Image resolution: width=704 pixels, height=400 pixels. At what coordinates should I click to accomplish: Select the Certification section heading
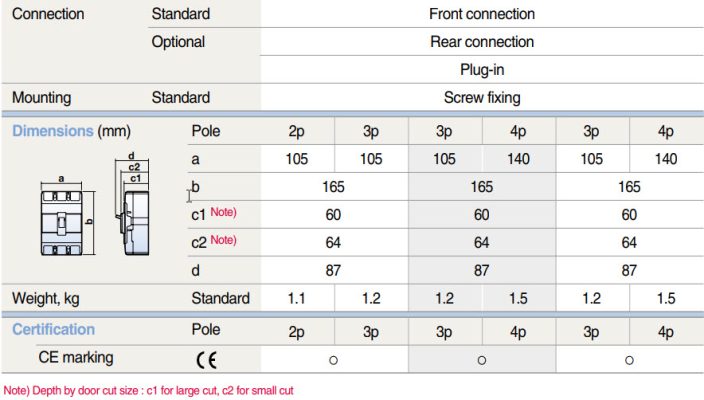coord(53,329)
